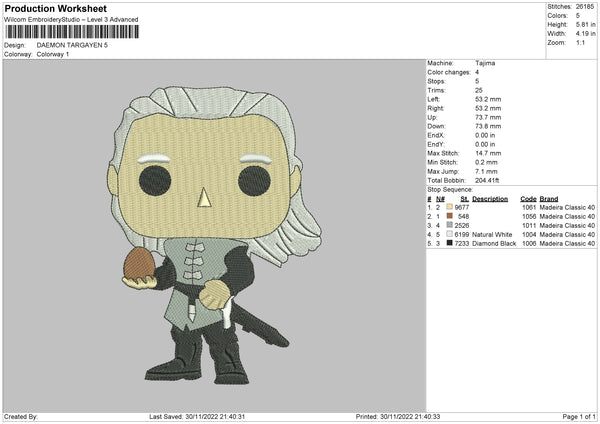The image size is (600, 424).
Task: Click design name 'DAEMON TARGAYEN 5'
Action: pos(72,45)
